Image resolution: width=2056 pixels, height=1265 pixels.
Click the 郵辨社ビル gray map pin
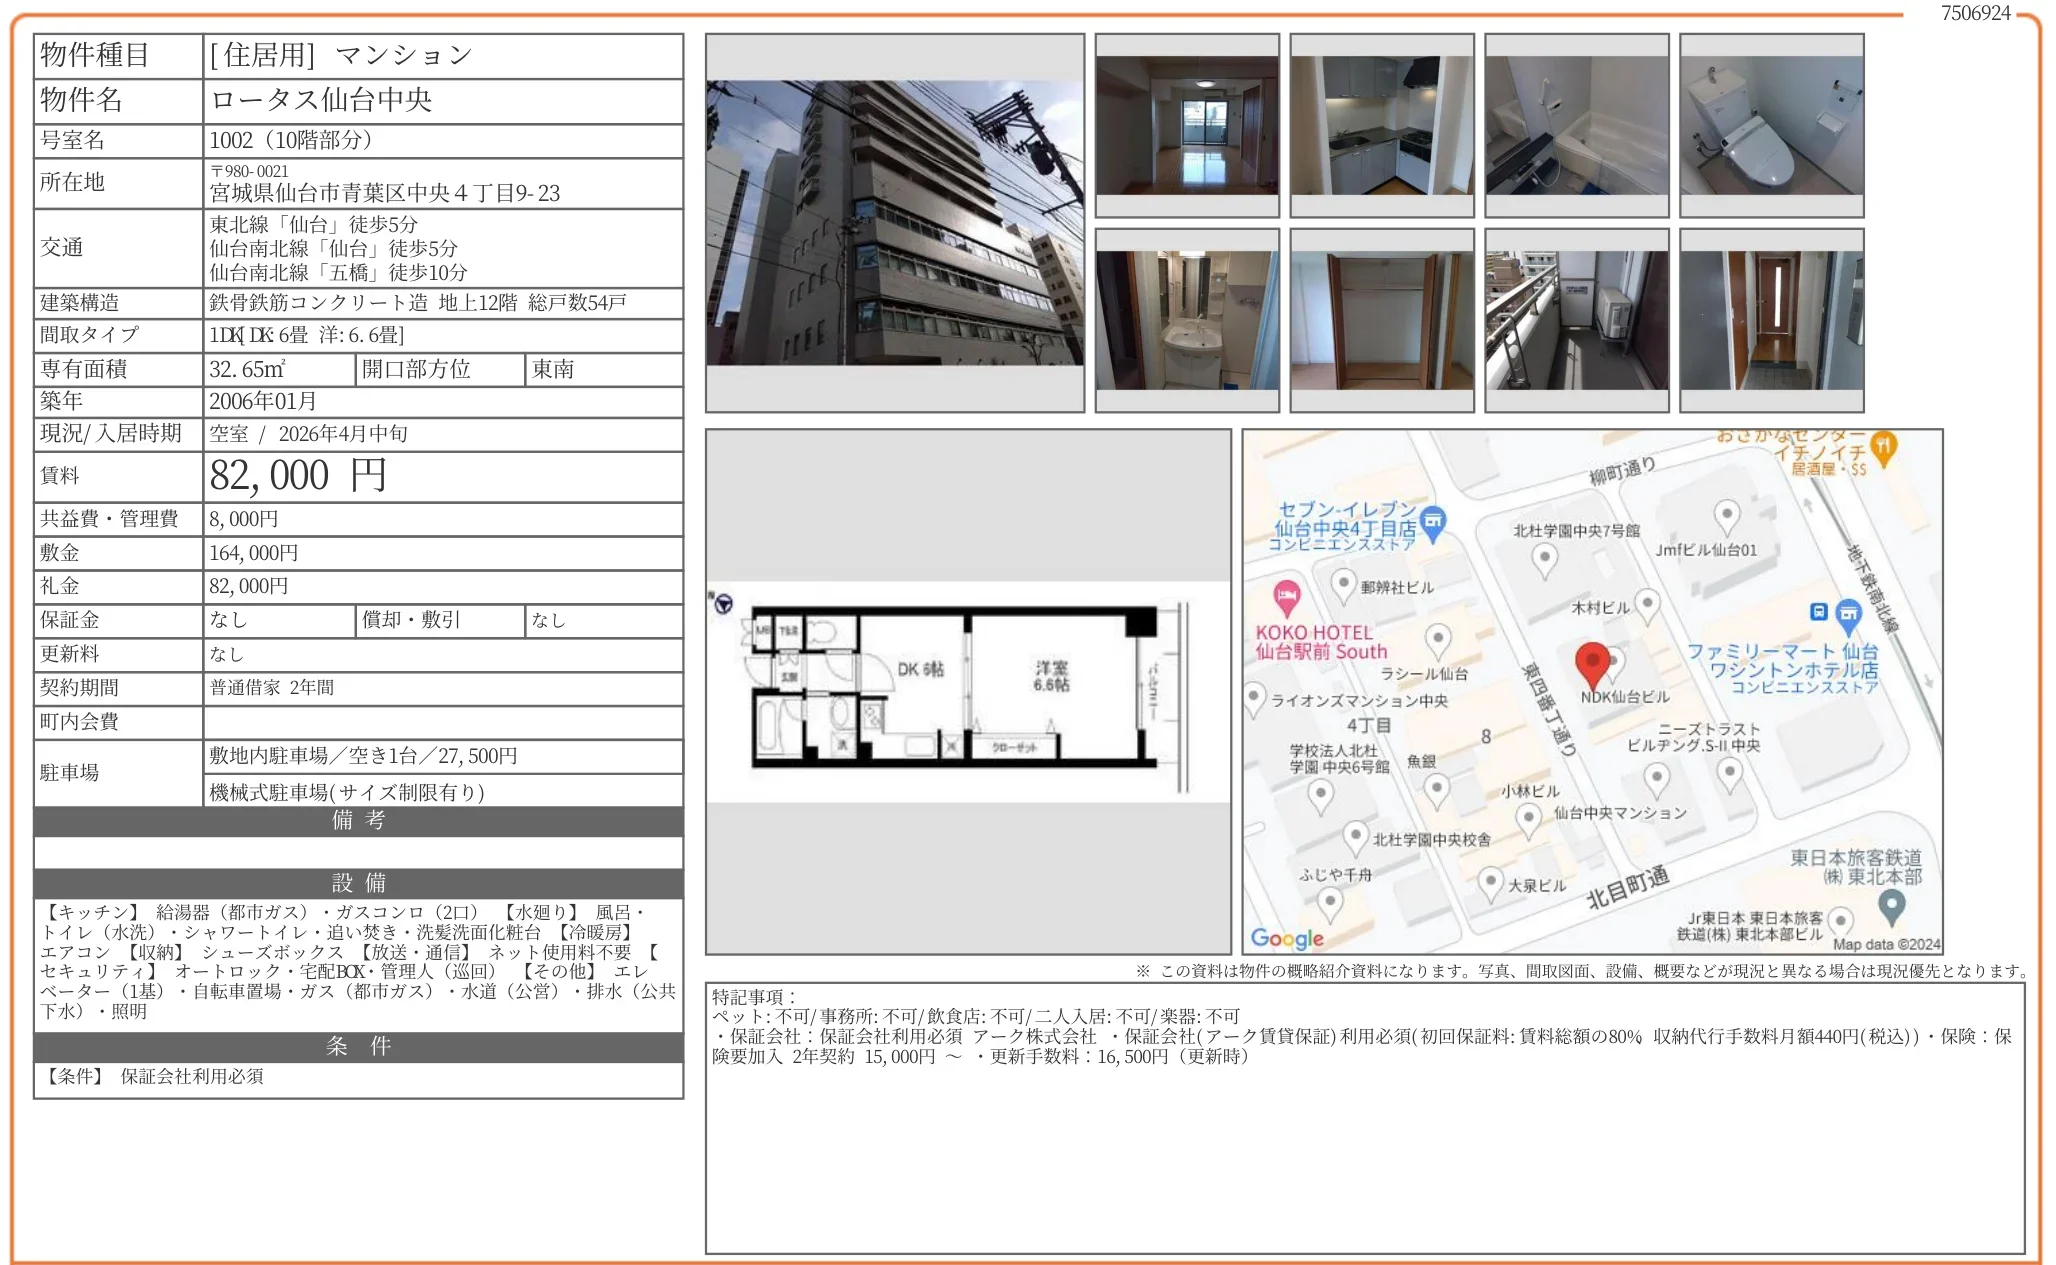[x=1343, y=584]
